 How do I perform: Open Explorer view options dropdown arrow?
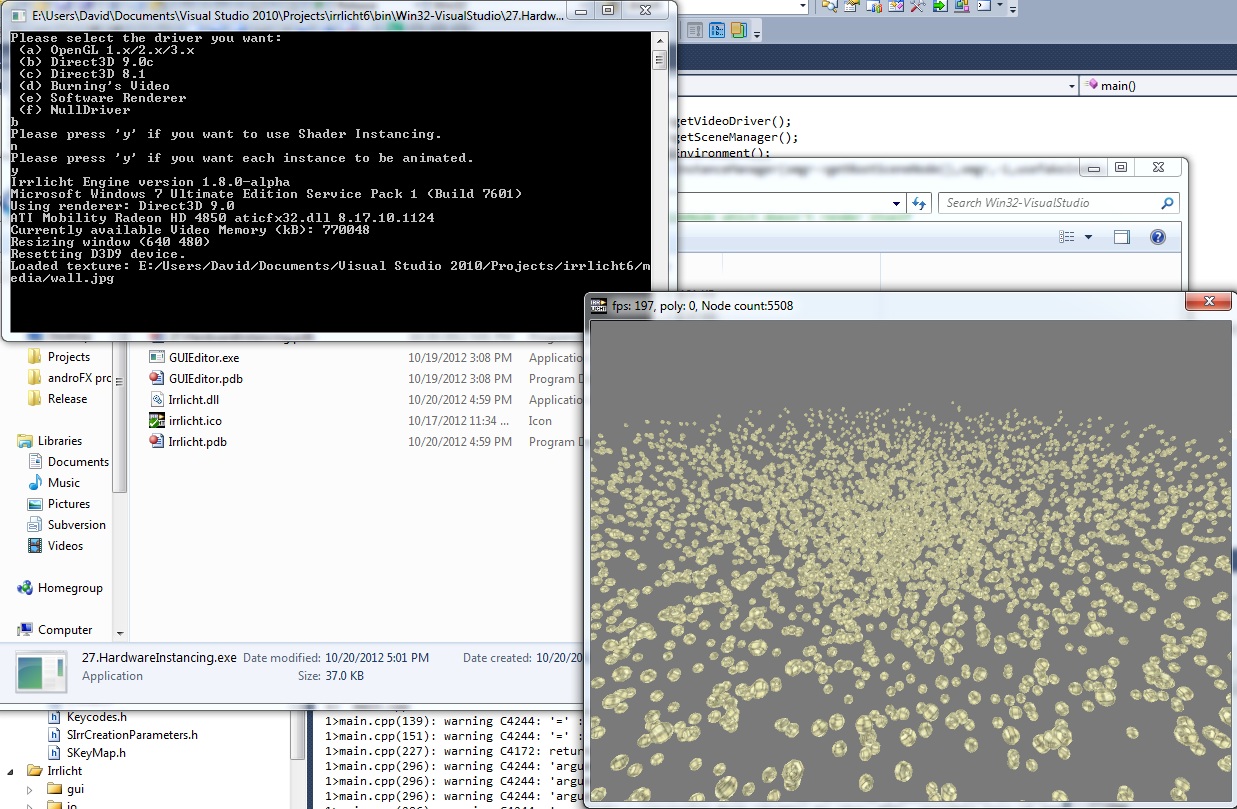coord(1088,237)
